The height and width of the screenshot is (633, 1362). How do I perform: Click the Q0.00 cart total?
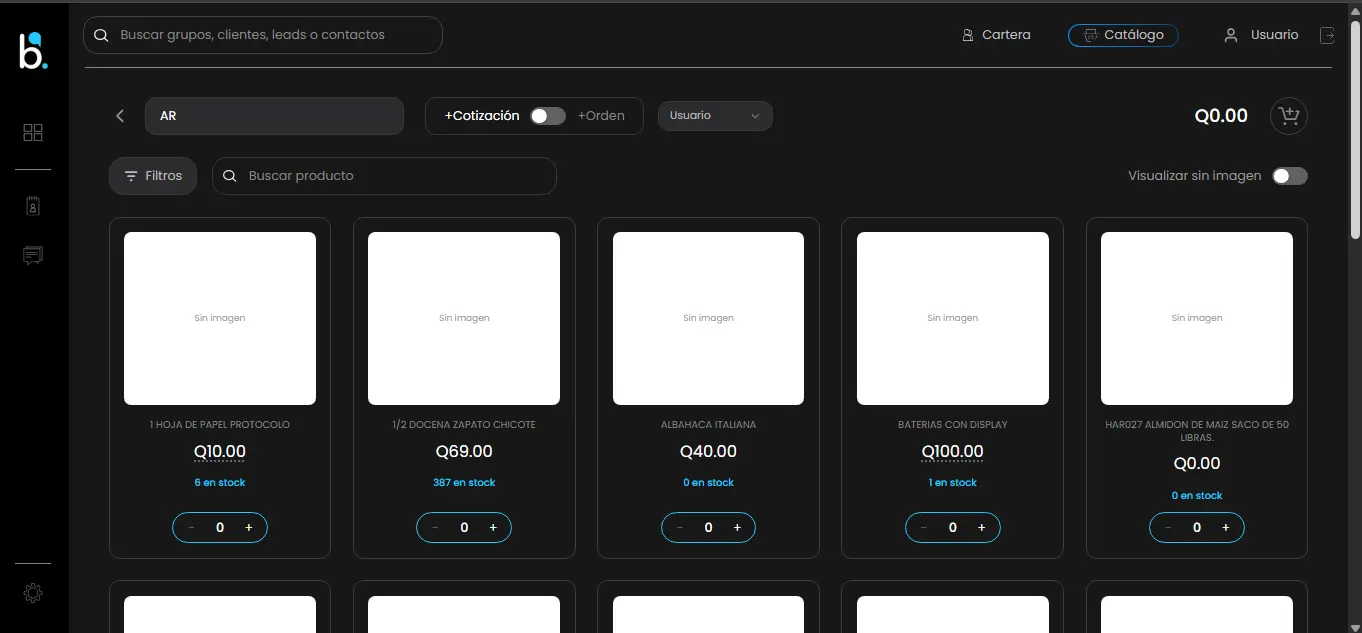point(1221,116)
